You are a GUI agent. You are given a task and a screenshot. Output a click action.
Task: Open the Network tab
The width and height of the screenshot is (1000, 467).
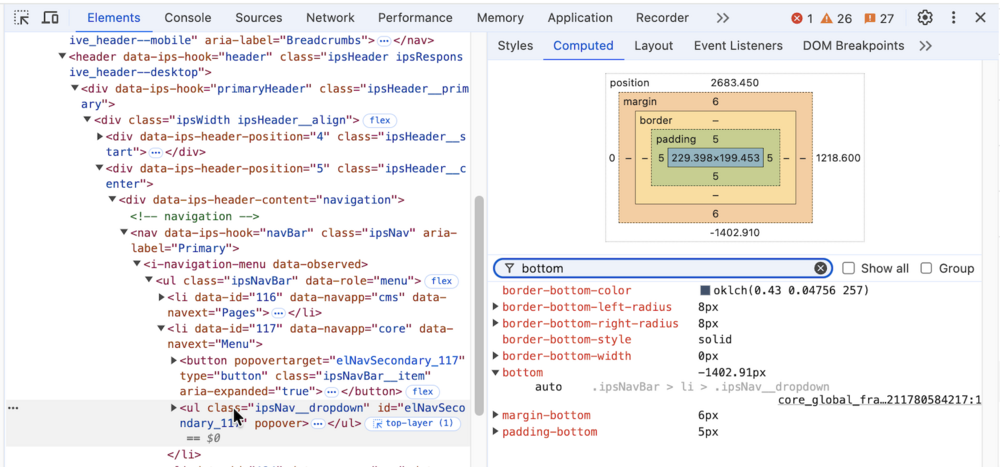coord(330,18)
